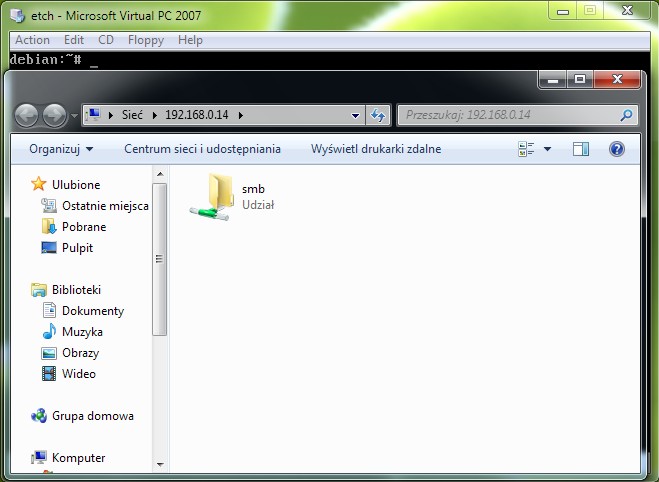Click Wyświetl drukarki zdalne

click(376, 149)
